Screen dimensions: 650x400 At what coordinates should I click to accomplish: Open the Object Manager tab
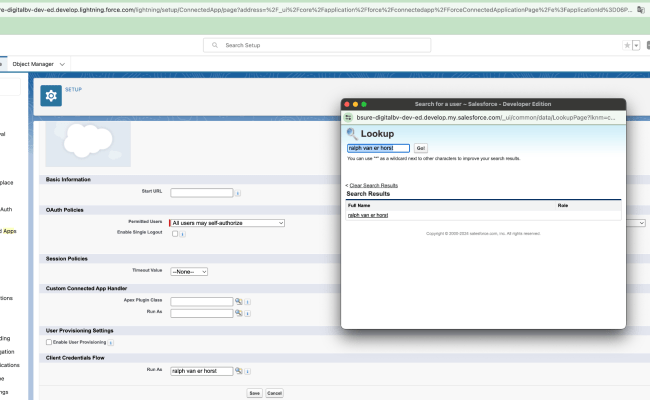[x=33, y=64]
